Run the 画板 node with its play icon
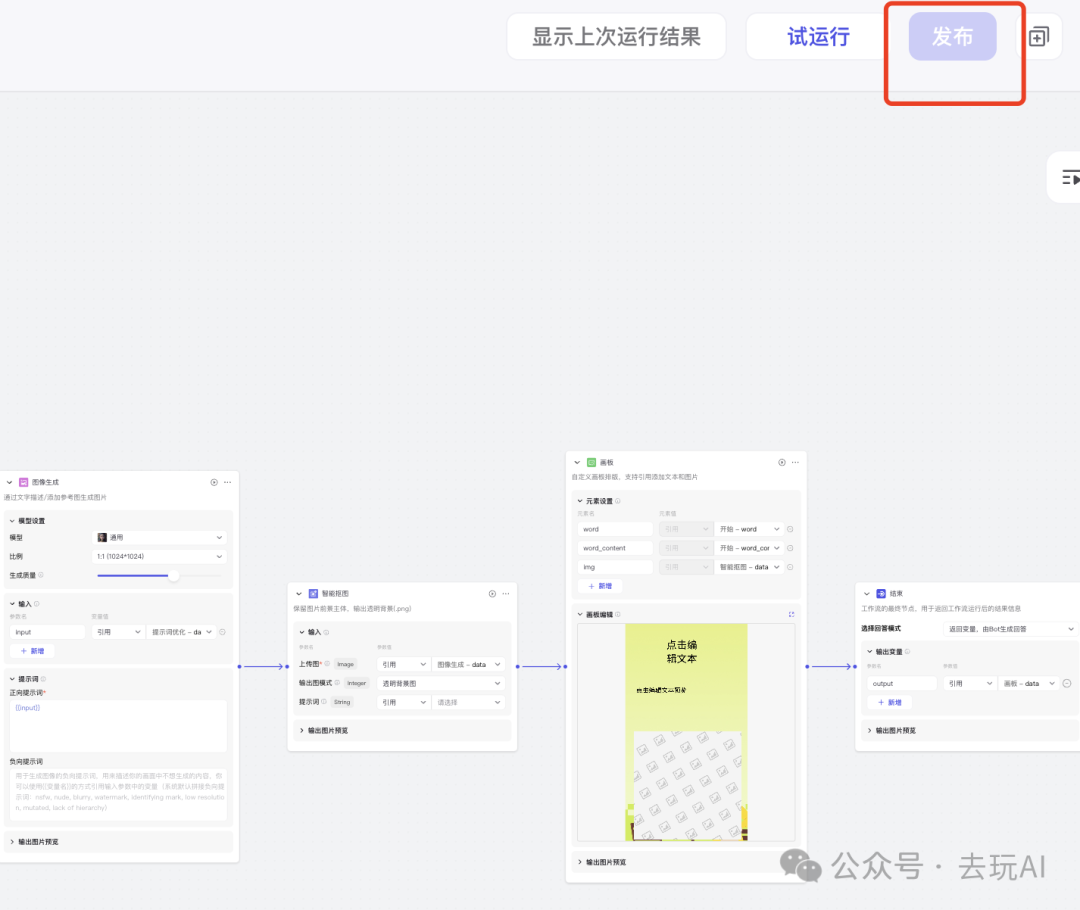 coord(782,462)
